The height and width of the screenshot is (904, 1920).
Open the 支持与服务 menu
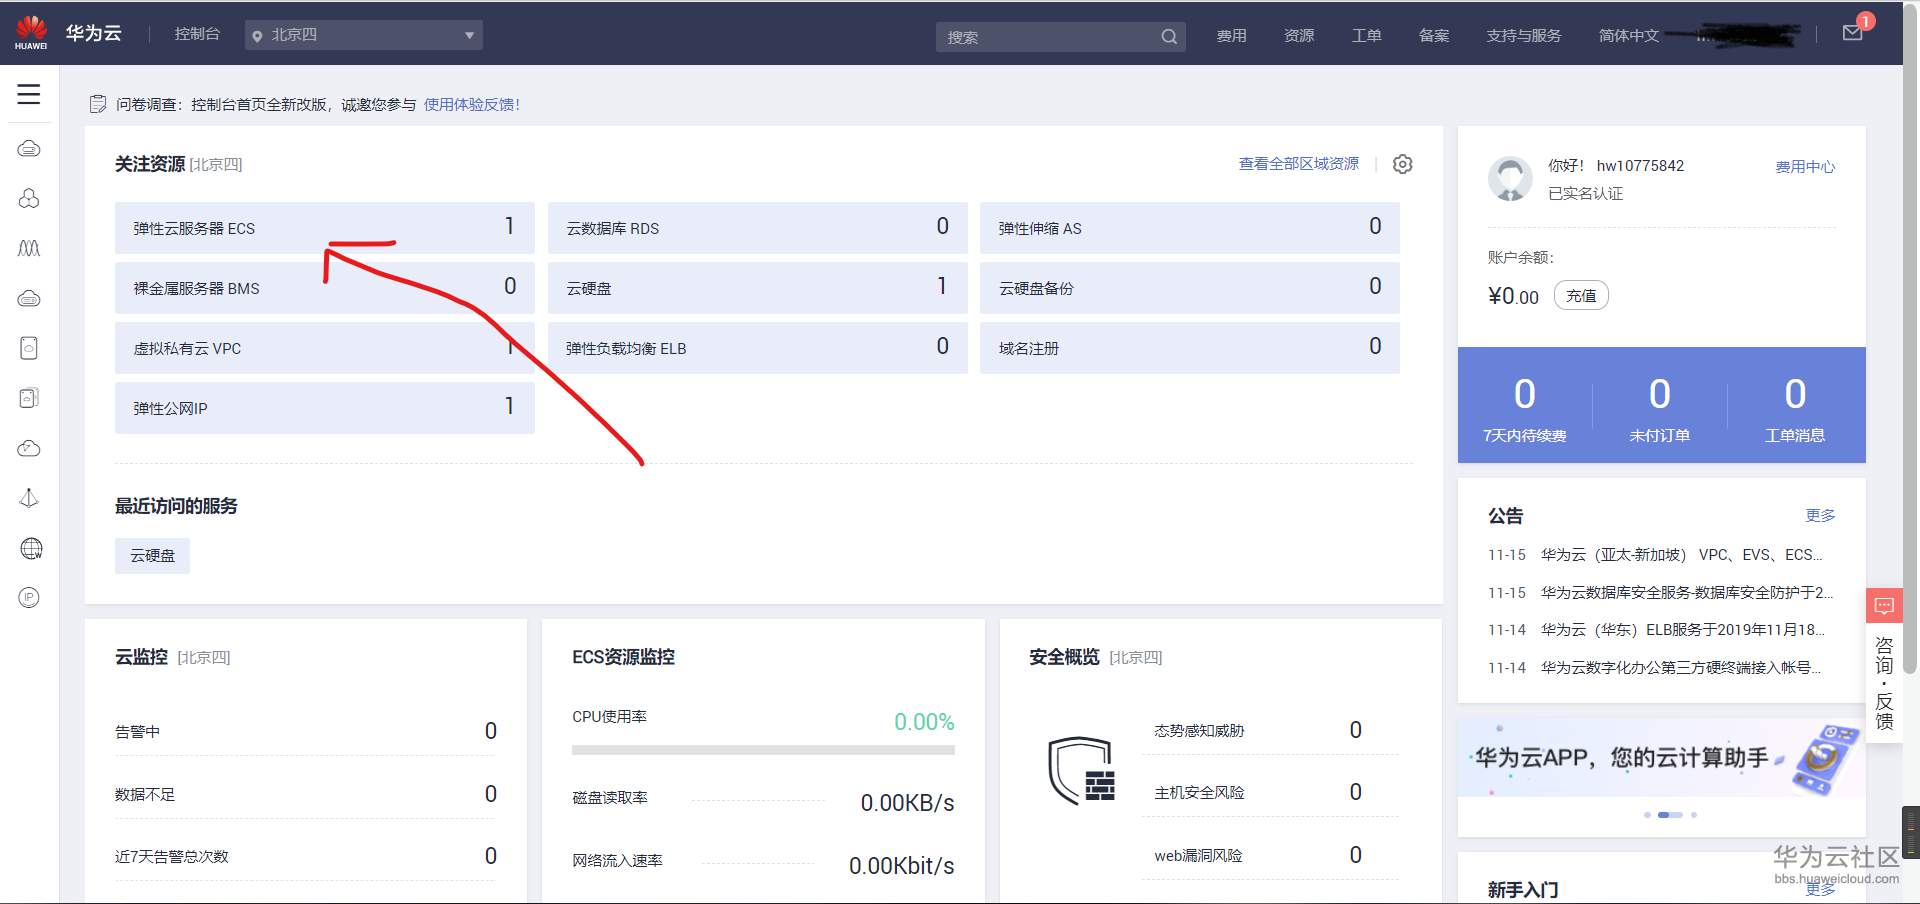click(1523, 36)
